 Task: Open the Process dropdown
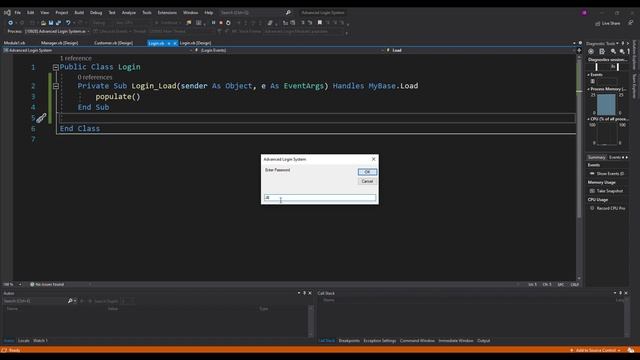pyautogui.click(x=89, y=31)
